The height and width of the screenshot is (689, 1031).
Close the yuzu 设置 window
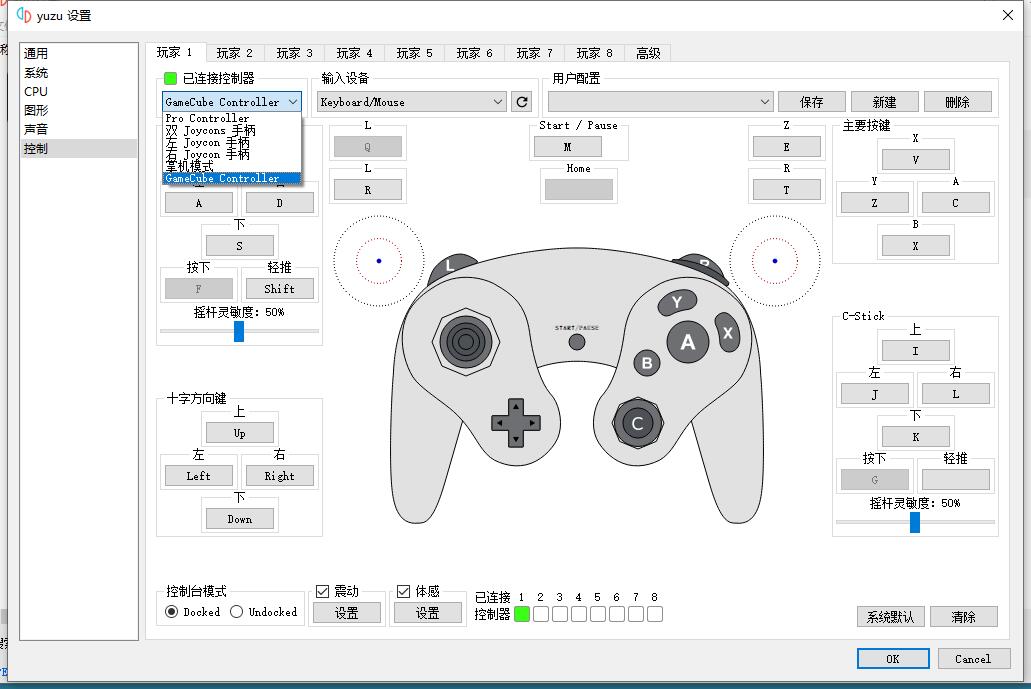point(1007,15)
